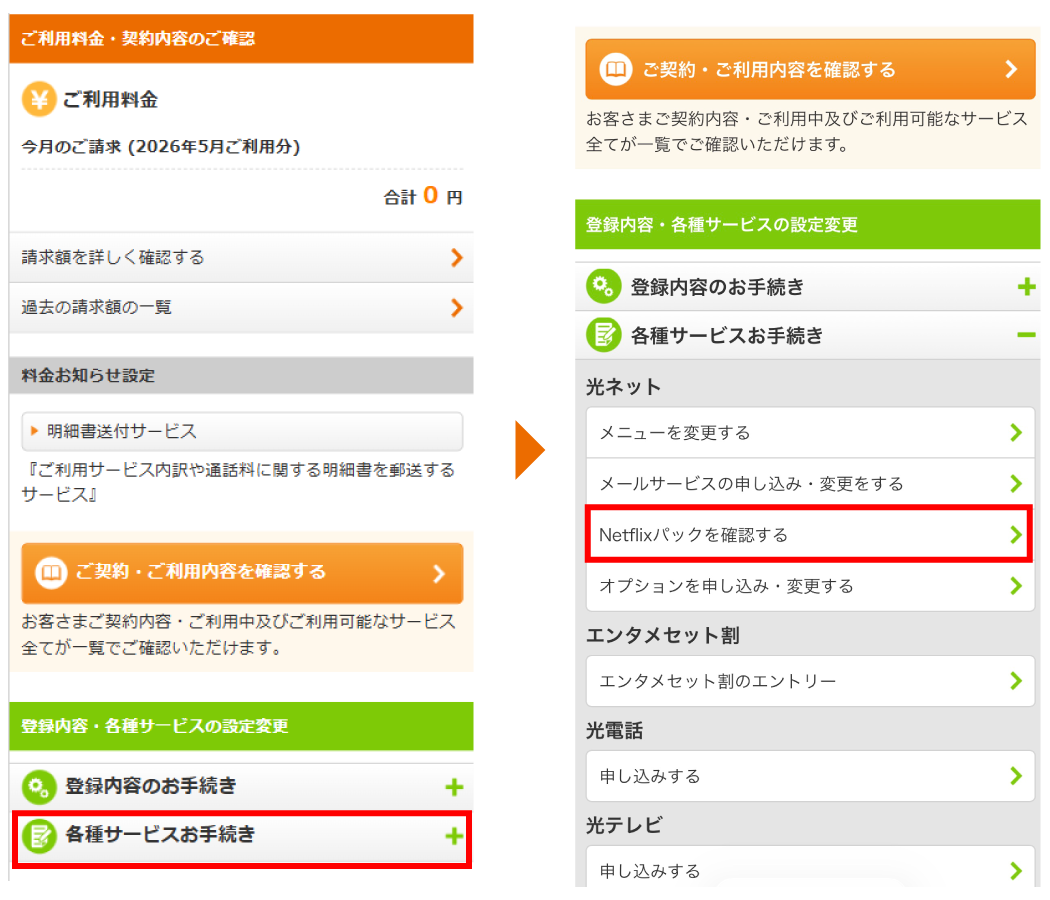
Task: Open 請求額を詳しく確認する in left panel
Action: coord(241,258)
